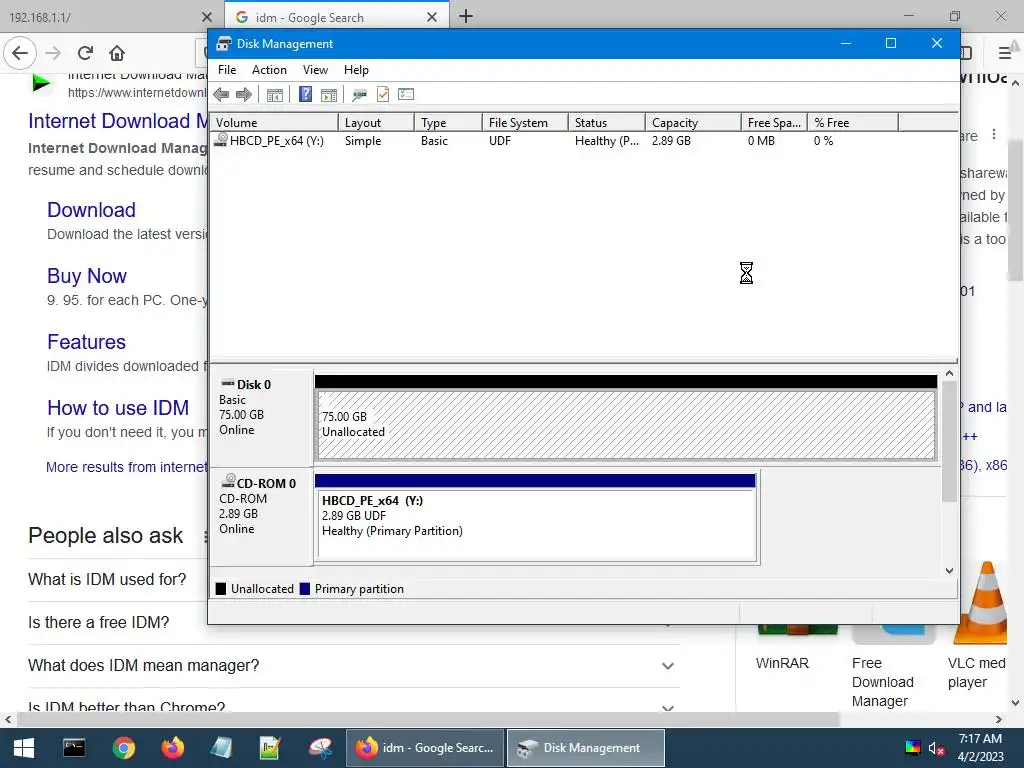Click the Back arrow in Disk Management toolbar
1024x768 pixels.
click(x=221, y=95)
